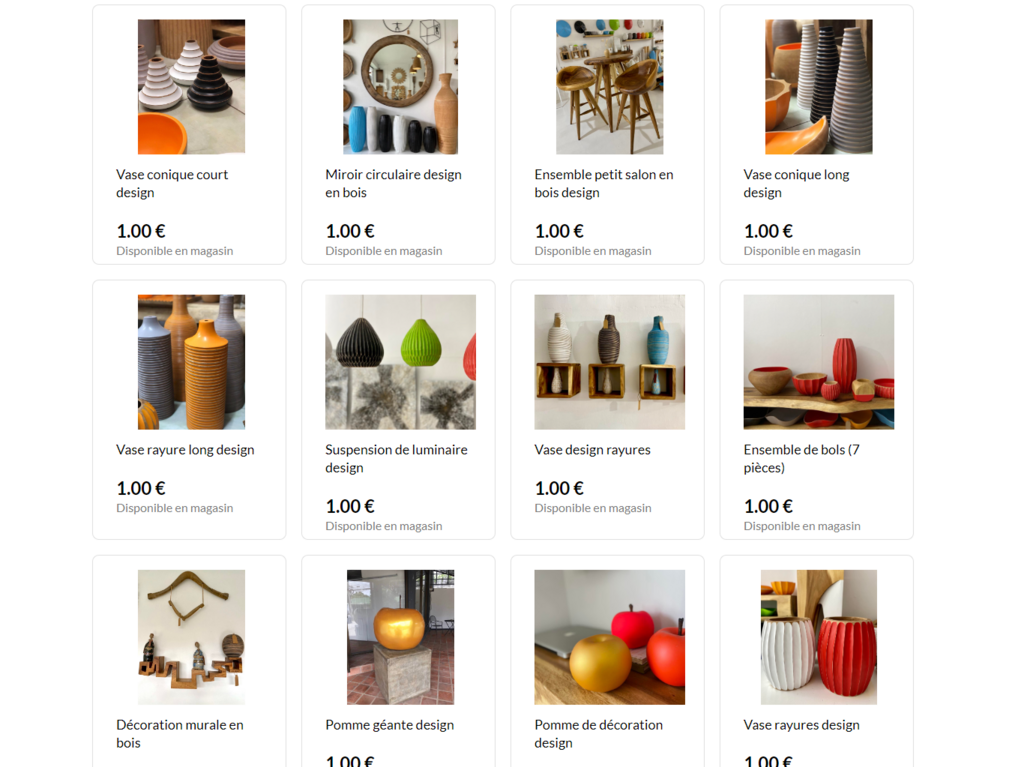Click the 'Ensemble de bols (7 pièces)' title

[801, 459]
